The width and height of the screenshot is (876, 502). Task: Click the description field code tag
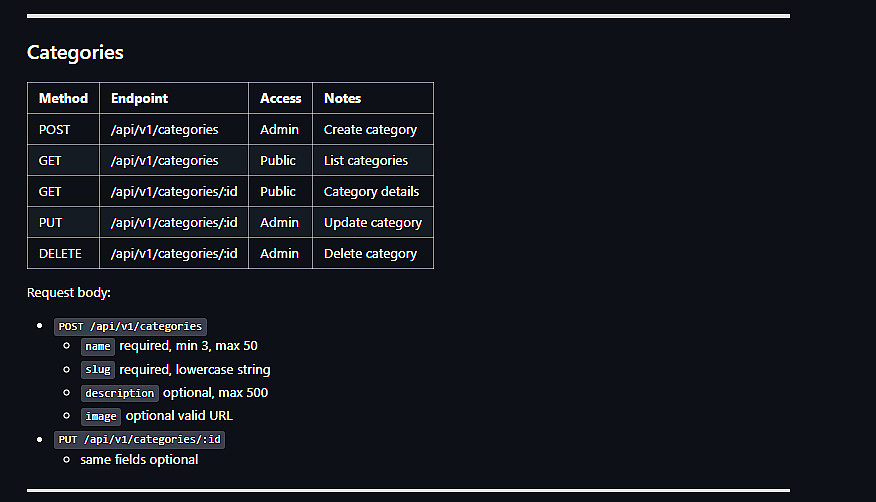(x=119, y=393)
